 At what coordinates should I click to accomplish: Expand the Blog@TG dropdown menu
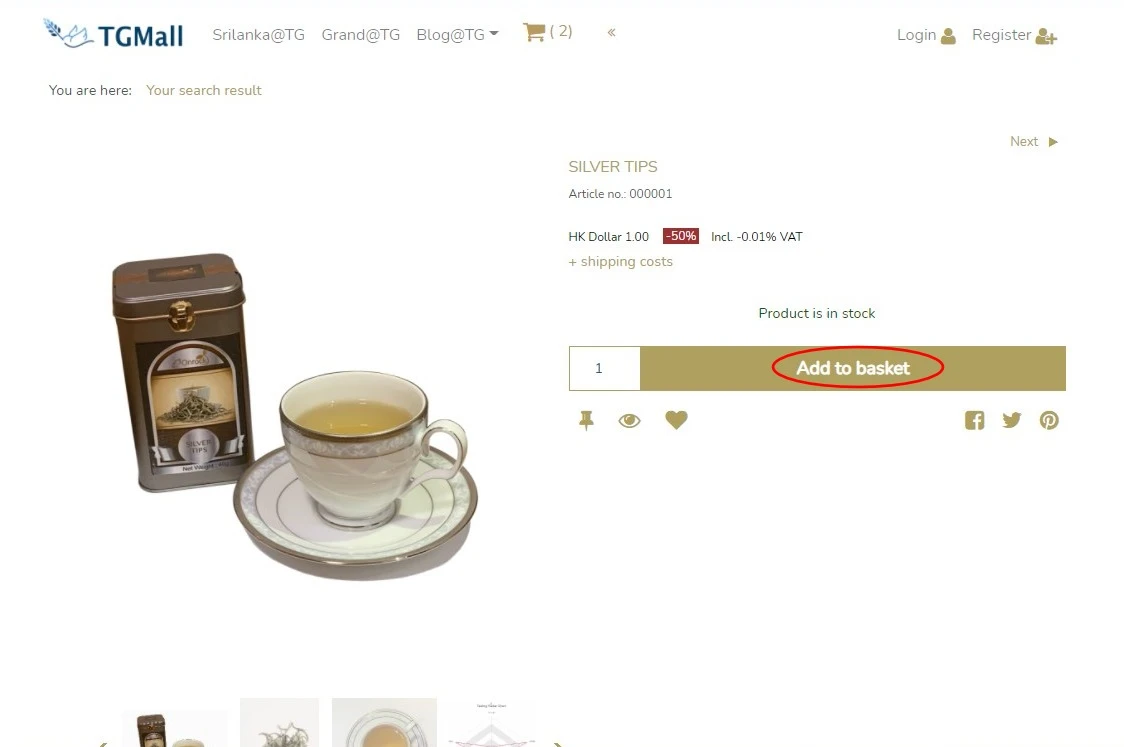pos(457,34)
